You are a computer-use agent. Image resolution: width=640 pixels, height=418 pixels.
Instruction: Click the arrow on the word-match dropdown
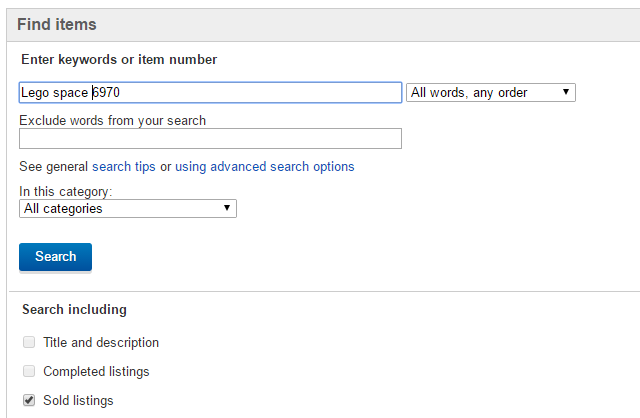[566, 93]
